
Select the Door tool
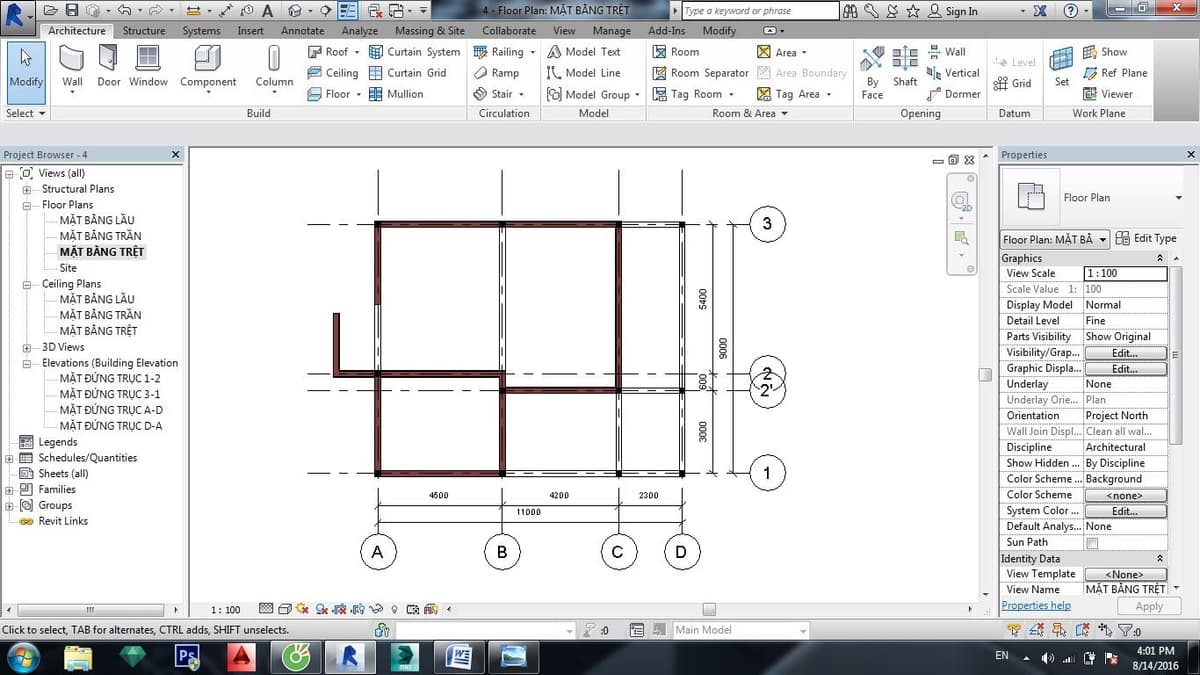tap(108, 68)
